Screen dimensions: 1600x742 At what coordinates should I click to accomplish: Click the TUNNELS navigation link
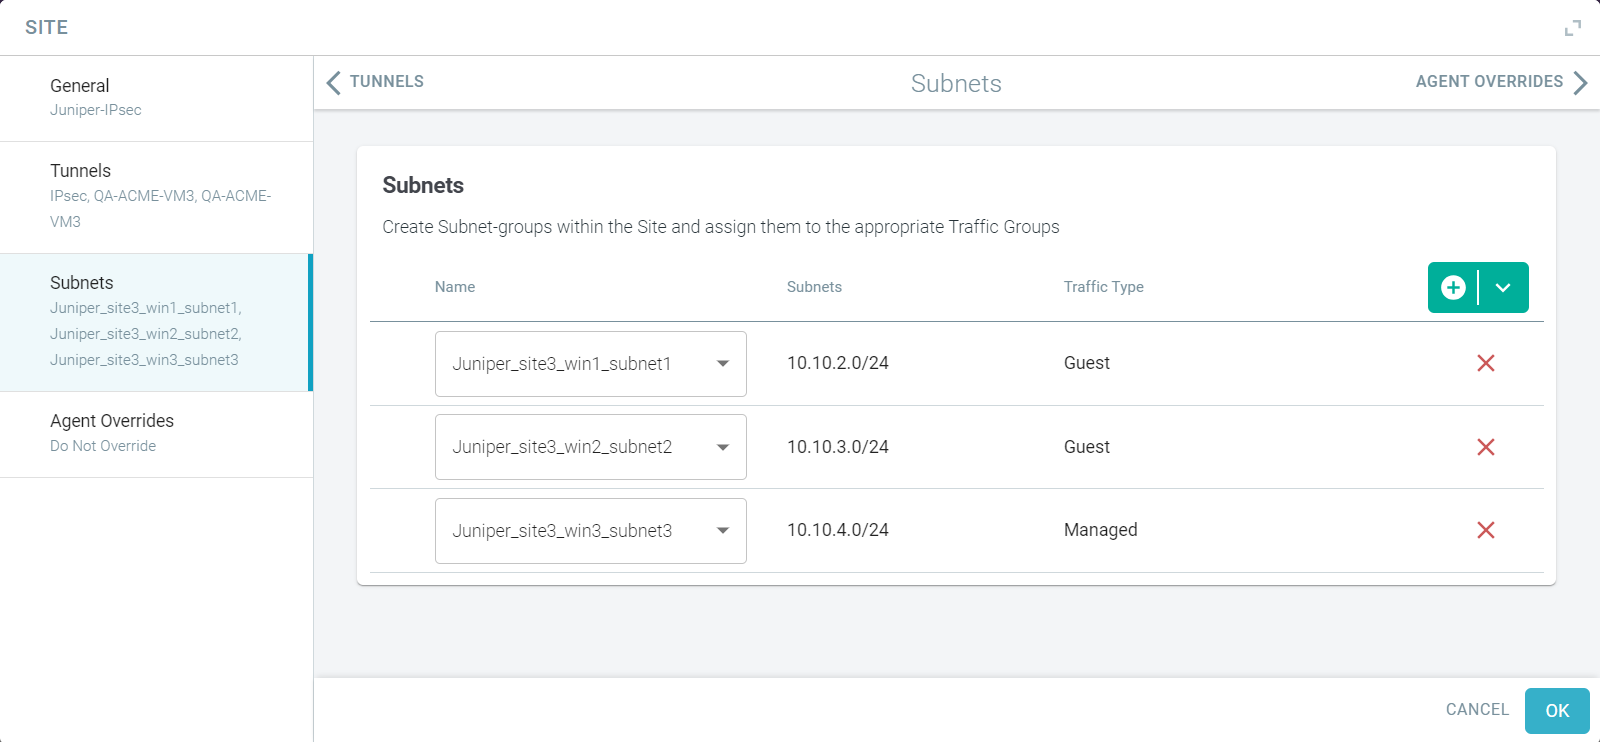(x=387, y=82)
